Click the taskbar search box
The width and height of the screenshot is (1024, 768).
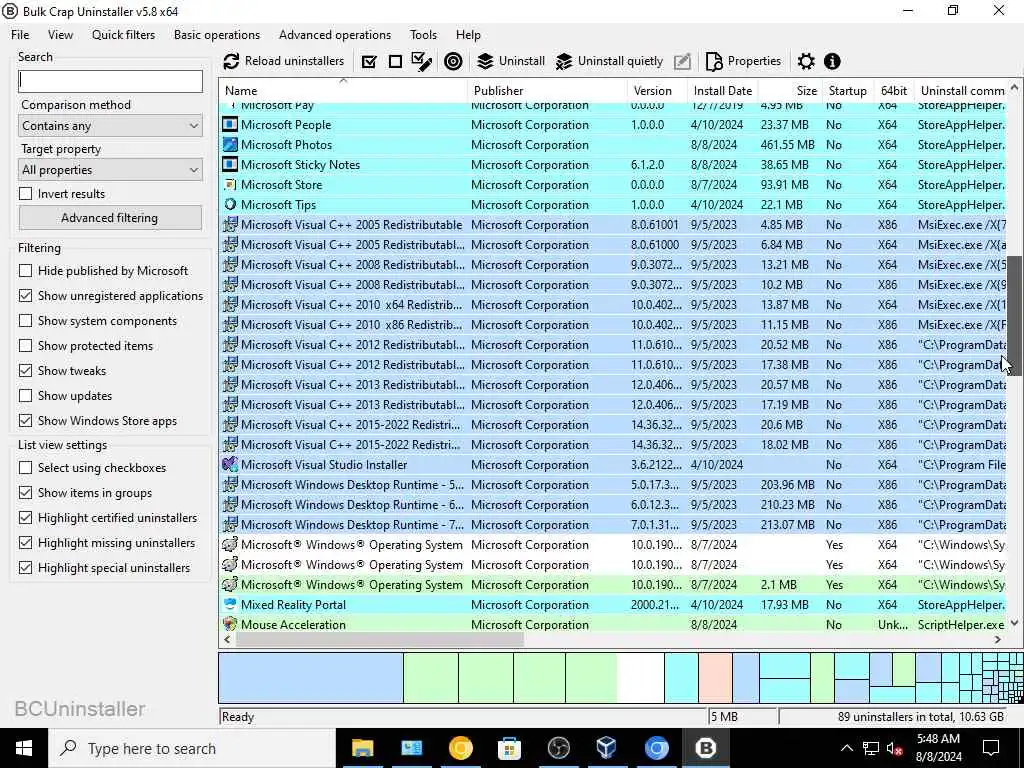point(192,748)
